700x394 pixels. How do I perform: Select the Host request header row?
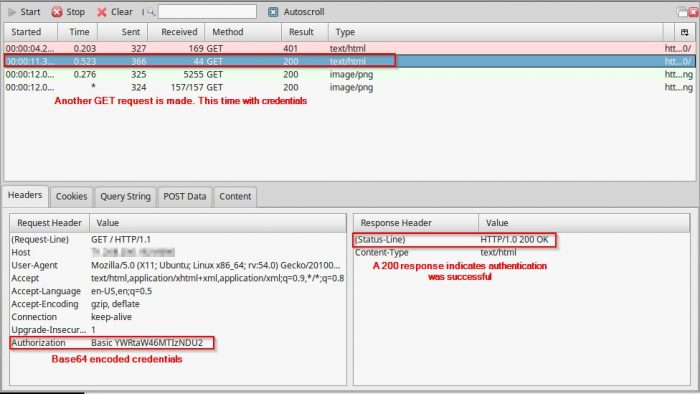[178, 253]
